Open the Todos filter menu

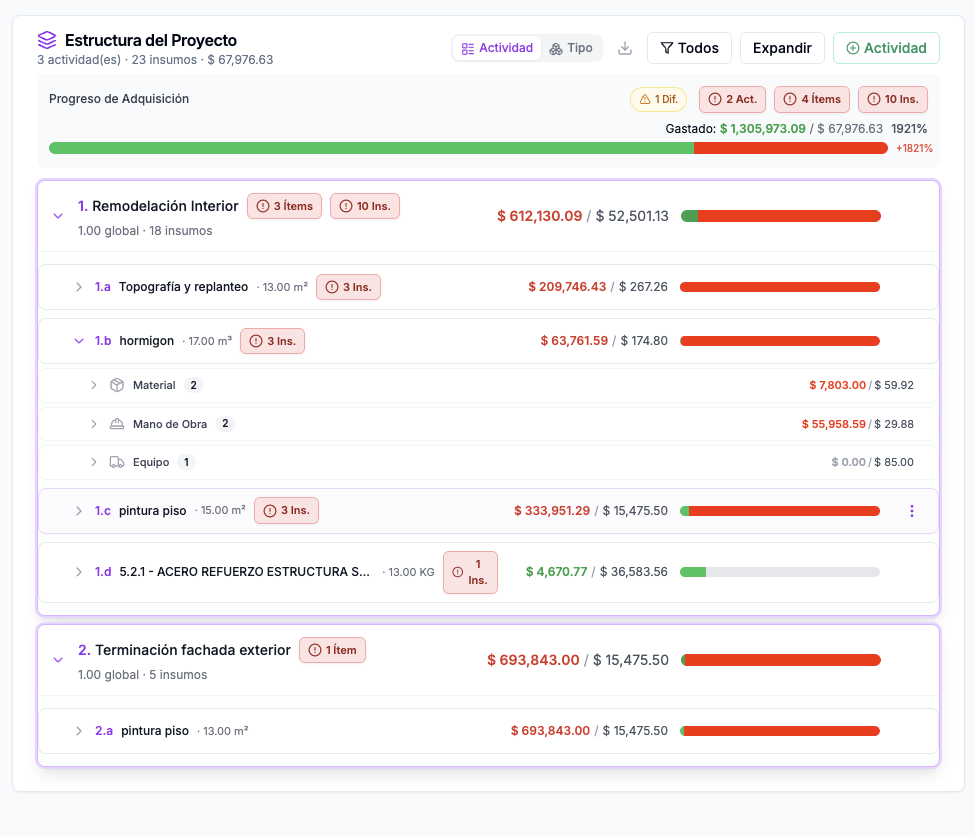tap(689, 47)
